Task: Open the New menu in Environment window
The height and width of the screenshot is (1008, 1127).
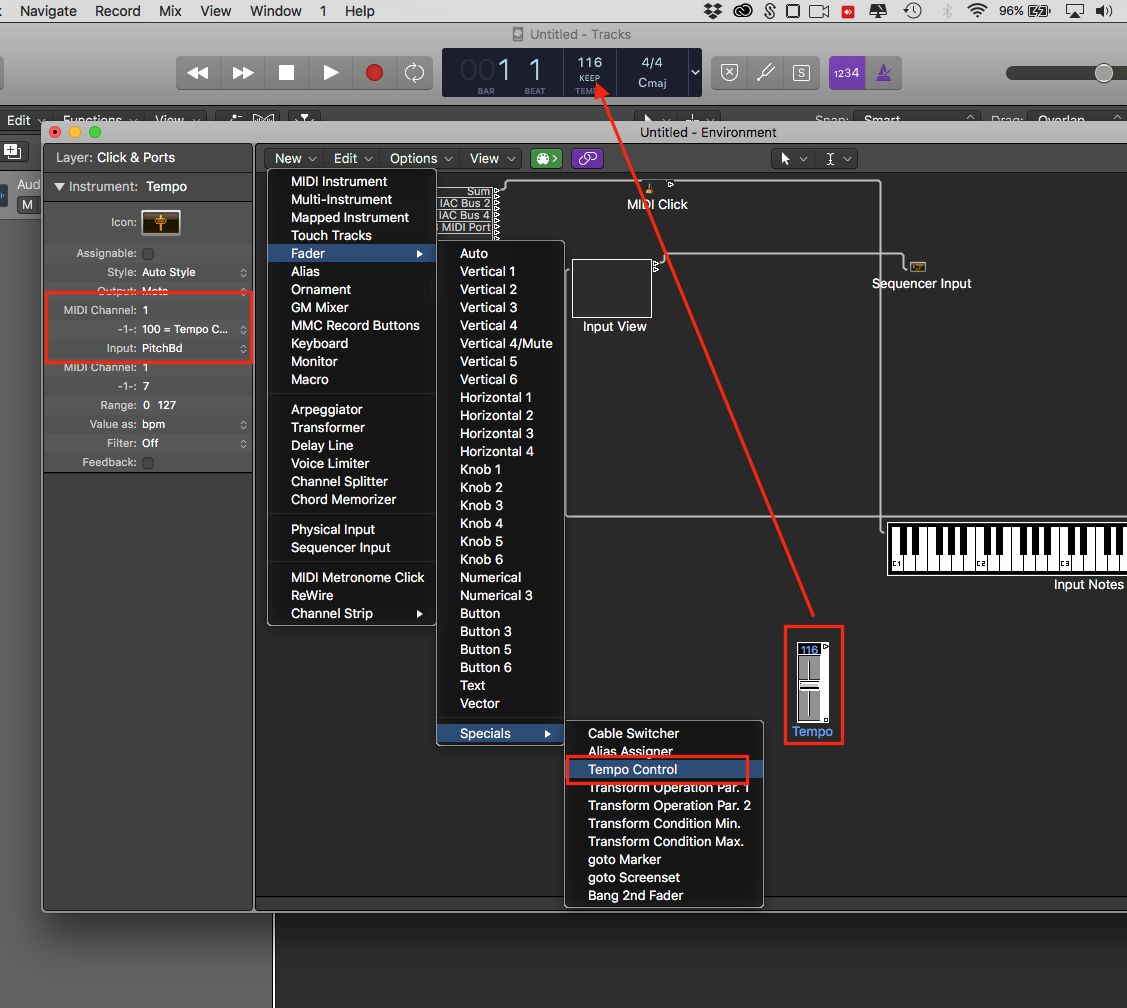Action: click(295, 158)
